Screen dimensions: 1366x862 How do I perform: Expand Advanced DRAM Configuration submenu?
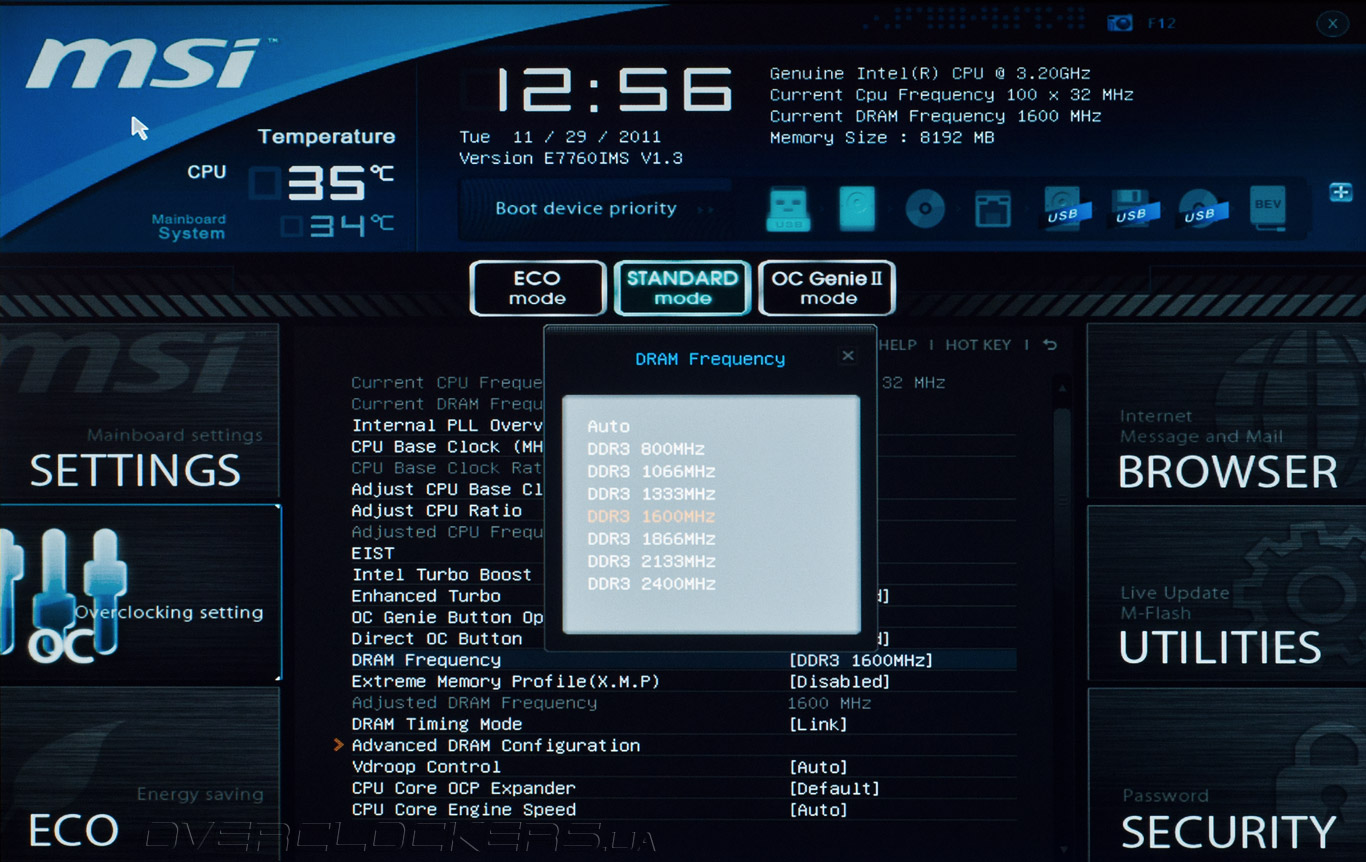[495, 746]
